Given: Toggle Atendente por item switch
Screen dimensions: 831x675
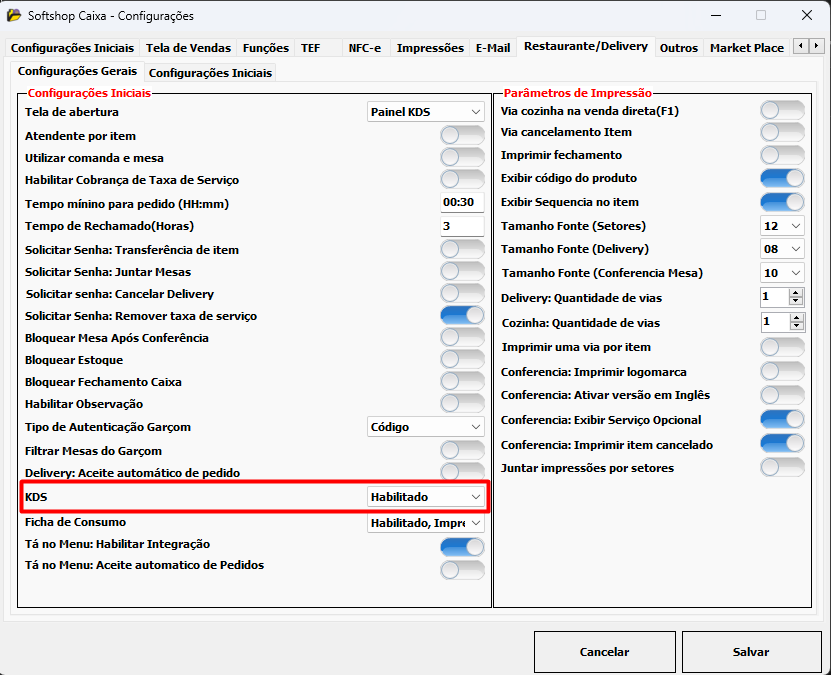Looking at the screenshot, I should coord(462,135).
